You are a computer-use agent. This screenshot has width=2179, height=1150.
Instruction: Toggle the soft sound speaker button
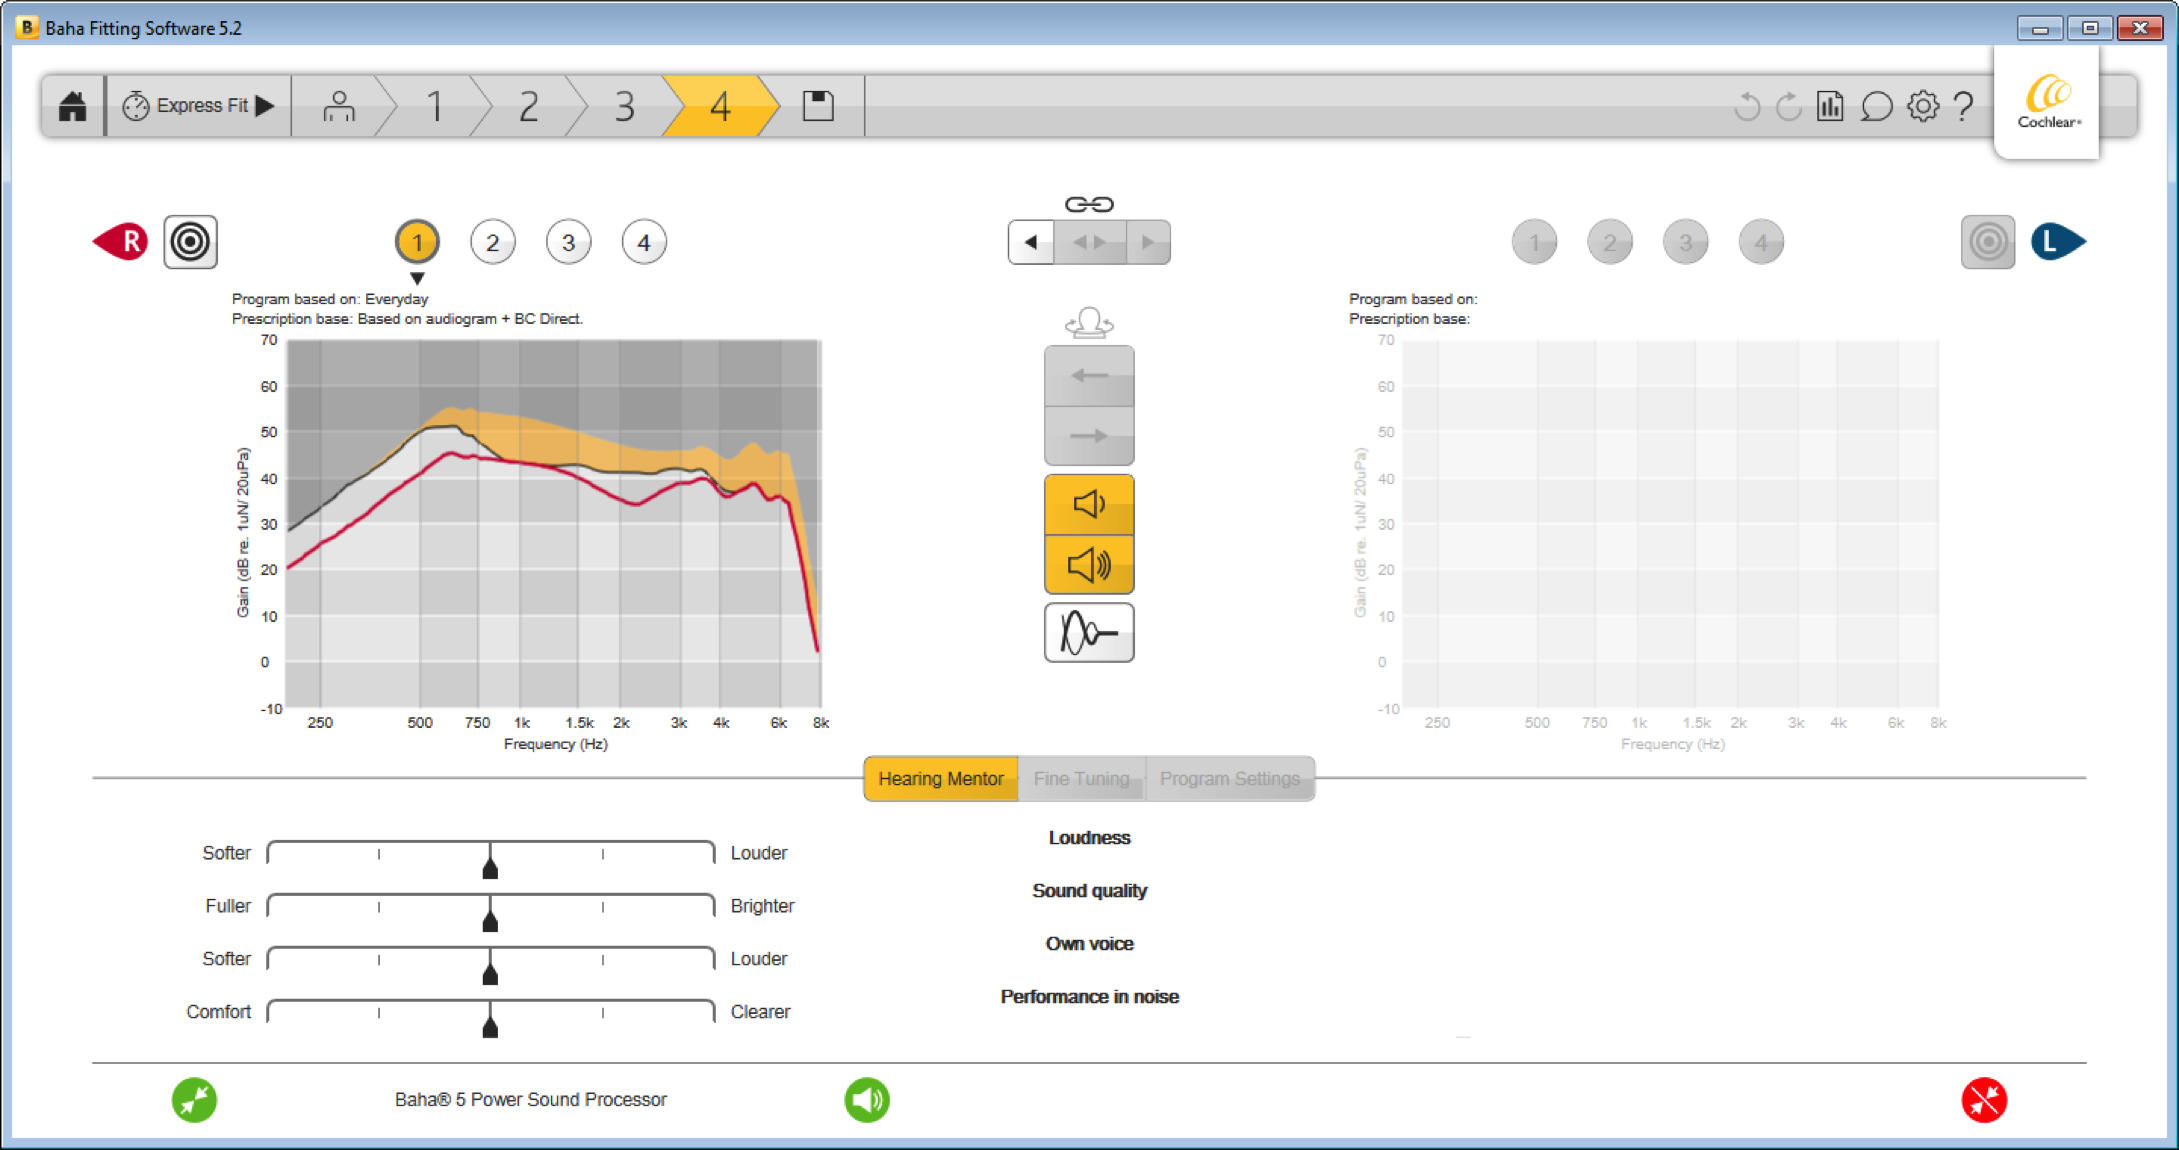pyautogui.click(x=1089, y=505)
